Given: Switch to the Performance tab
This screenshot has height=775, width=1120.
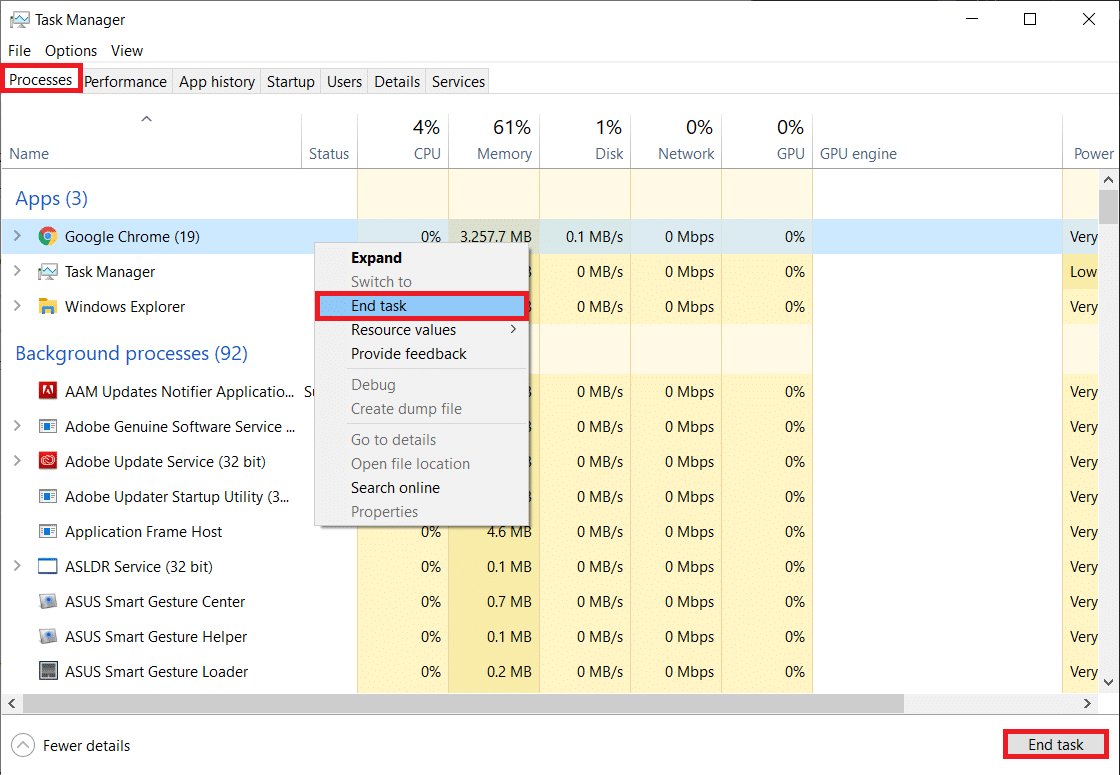Looking at the screenshot, I should click(125, 82).
